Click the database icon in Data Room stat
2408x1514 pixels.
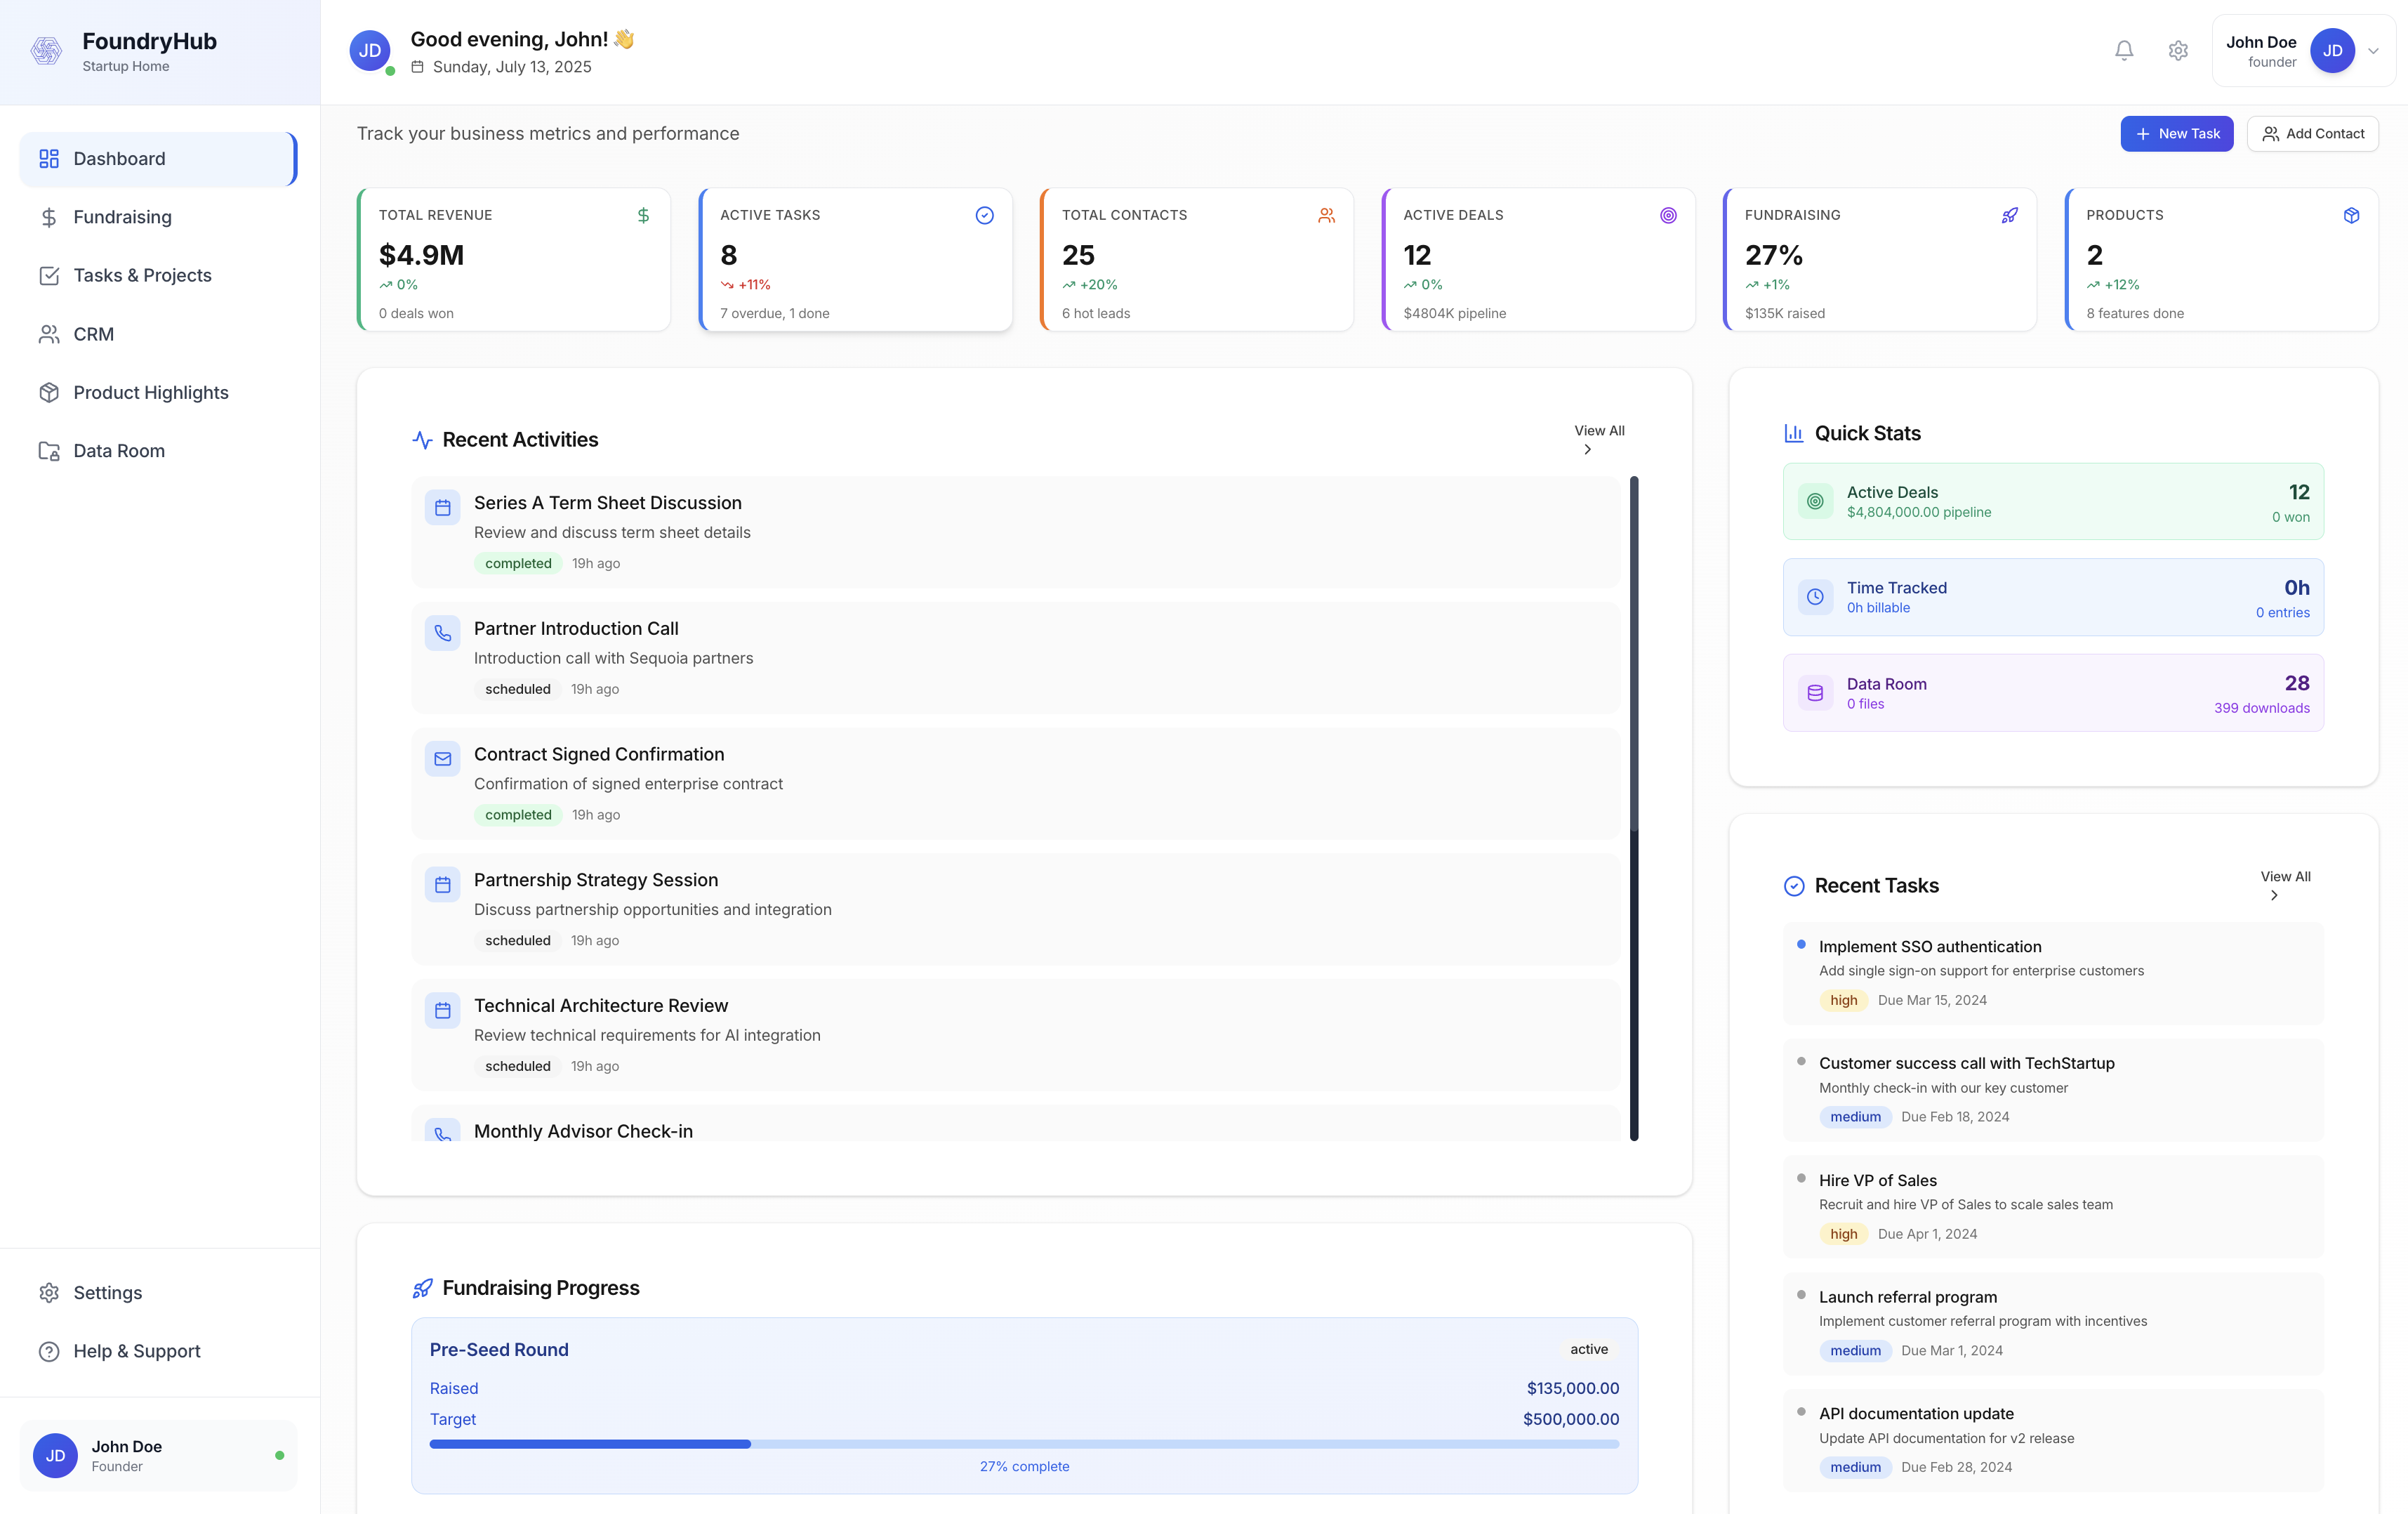(x=1815, y=693)
